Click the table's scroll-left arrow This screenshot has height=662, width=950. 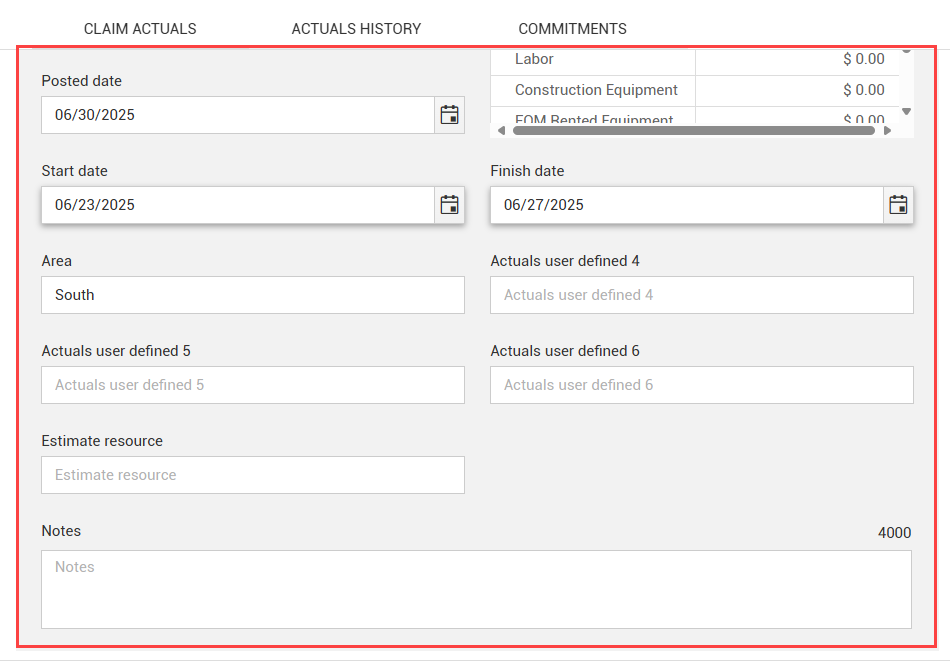(x=500, y=130)
